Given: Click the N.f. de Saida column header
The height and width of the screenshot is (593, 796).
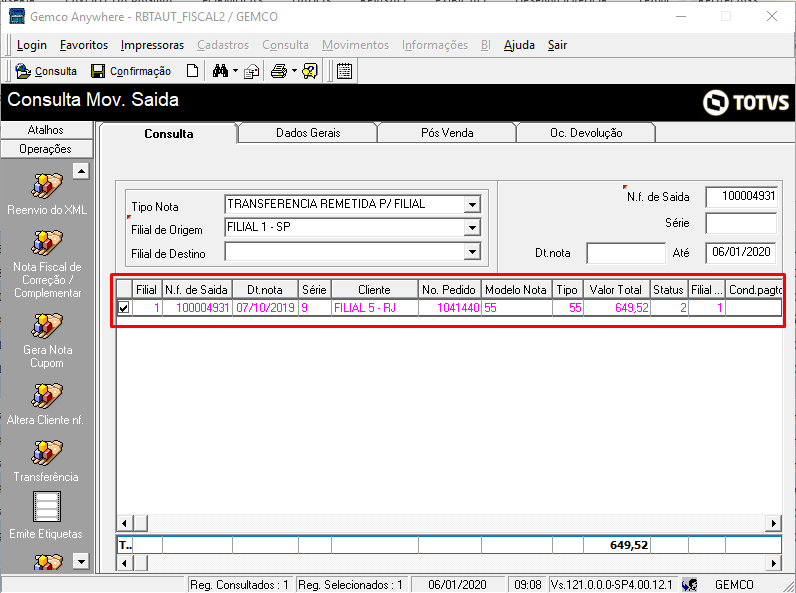Looking at the screenshot, I should 197,290.
